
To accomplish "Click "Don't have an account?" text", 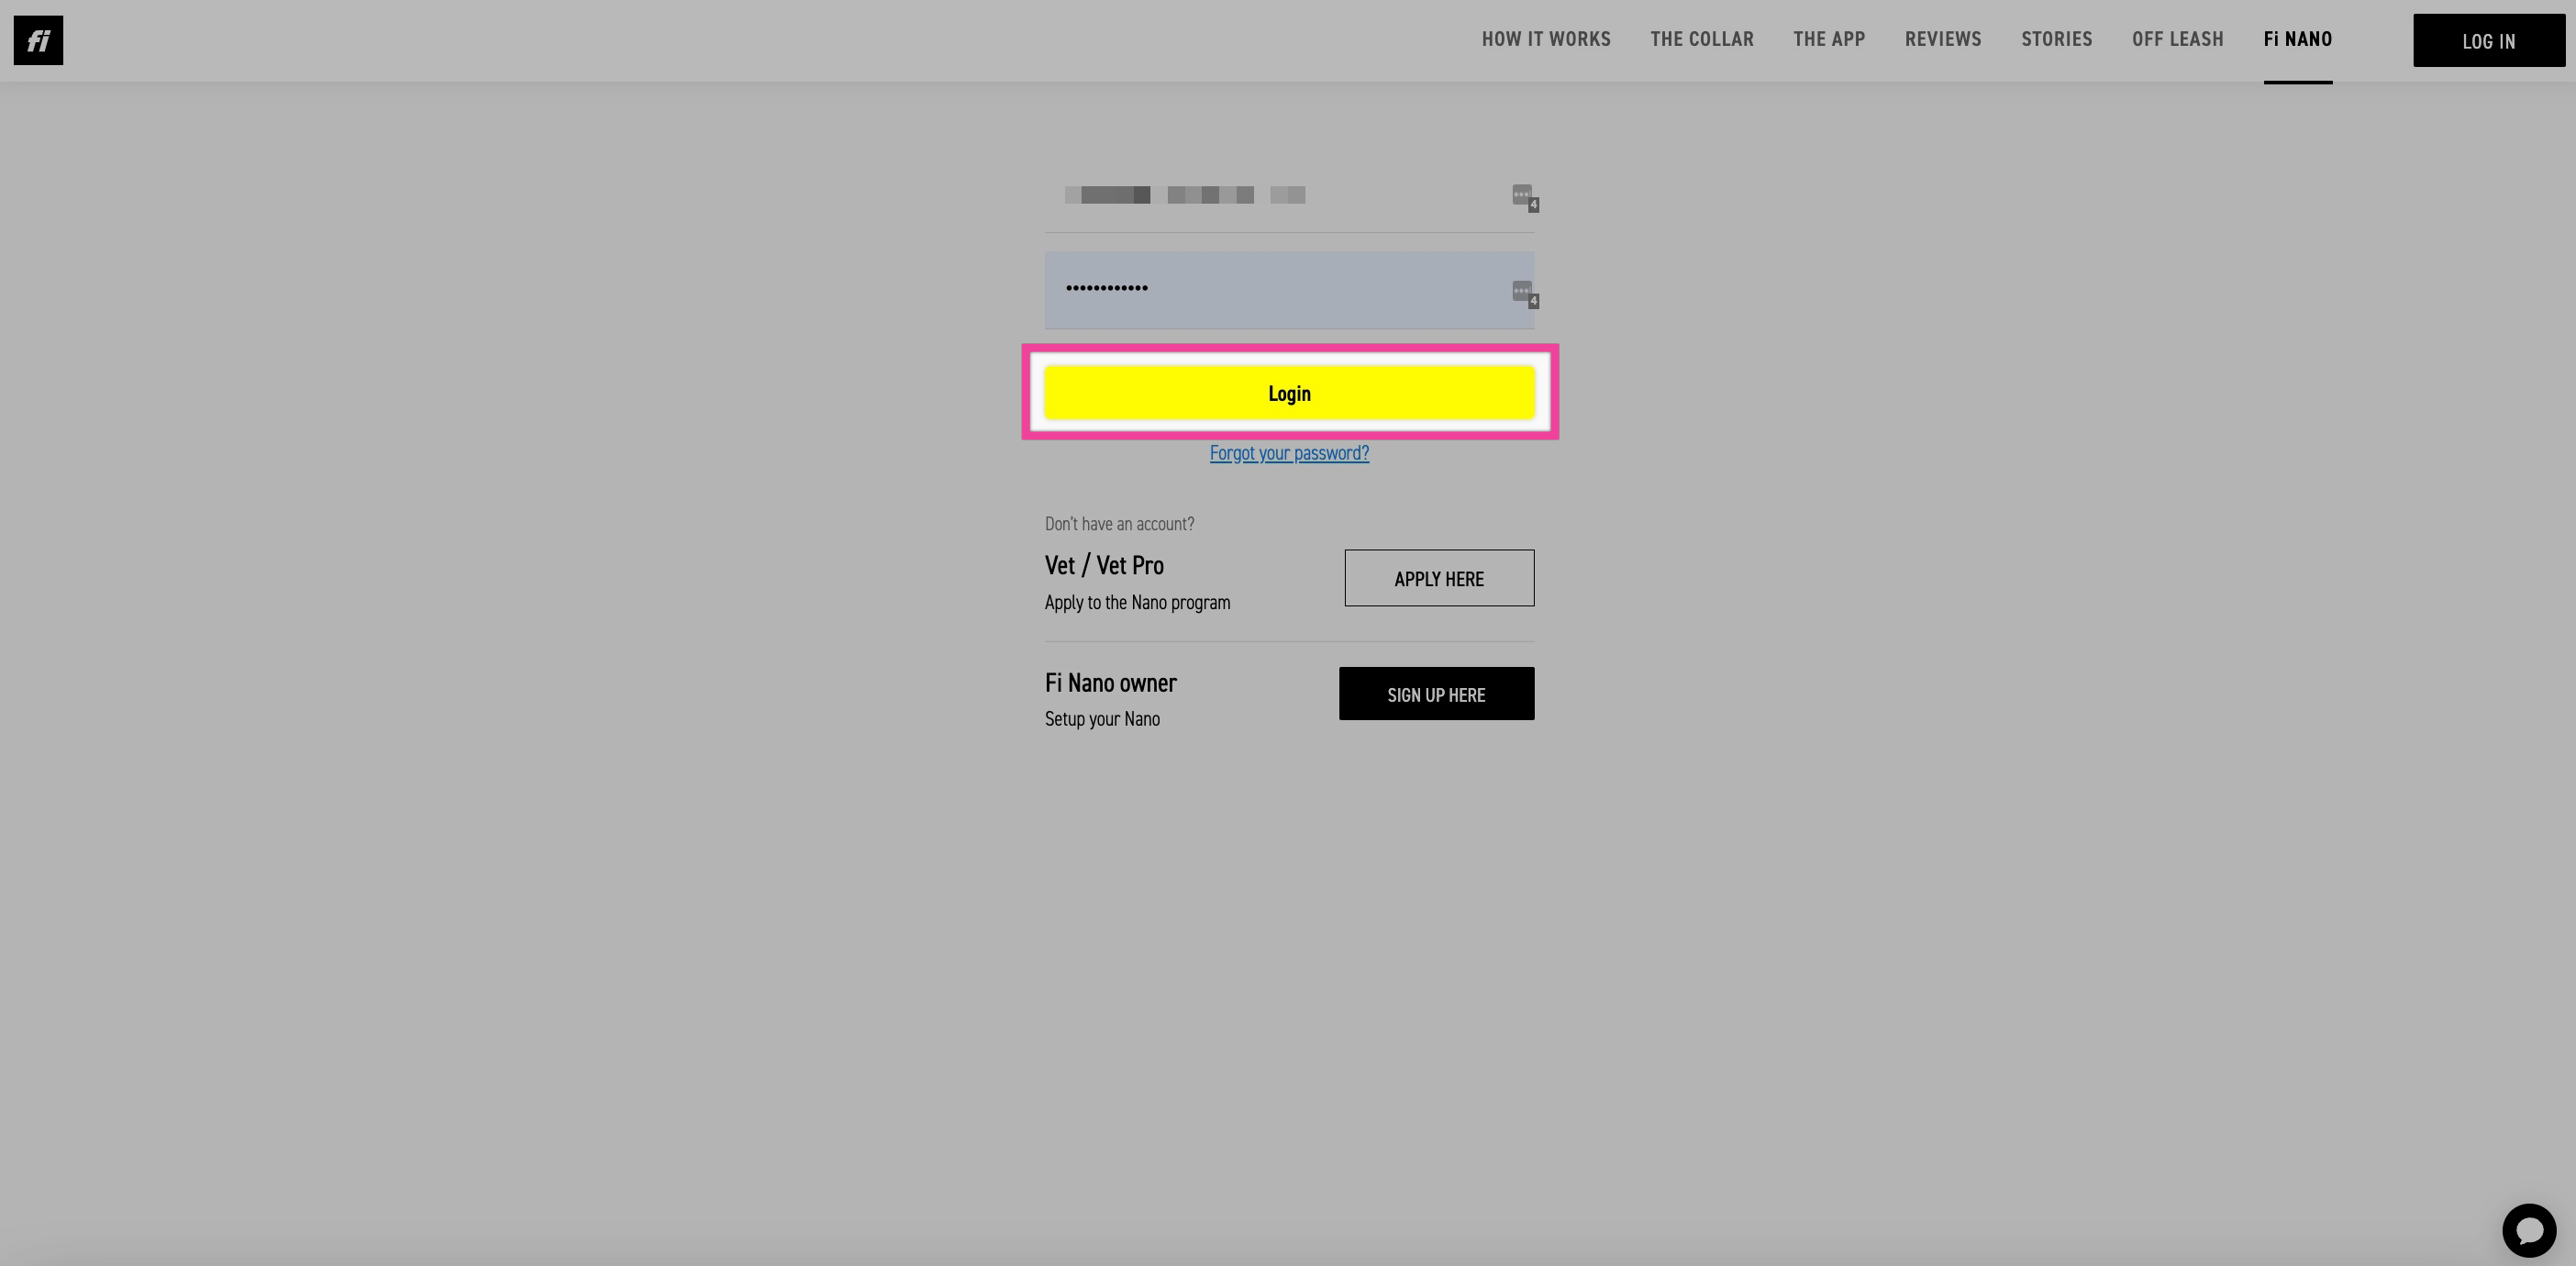I will pos(1119,524).
